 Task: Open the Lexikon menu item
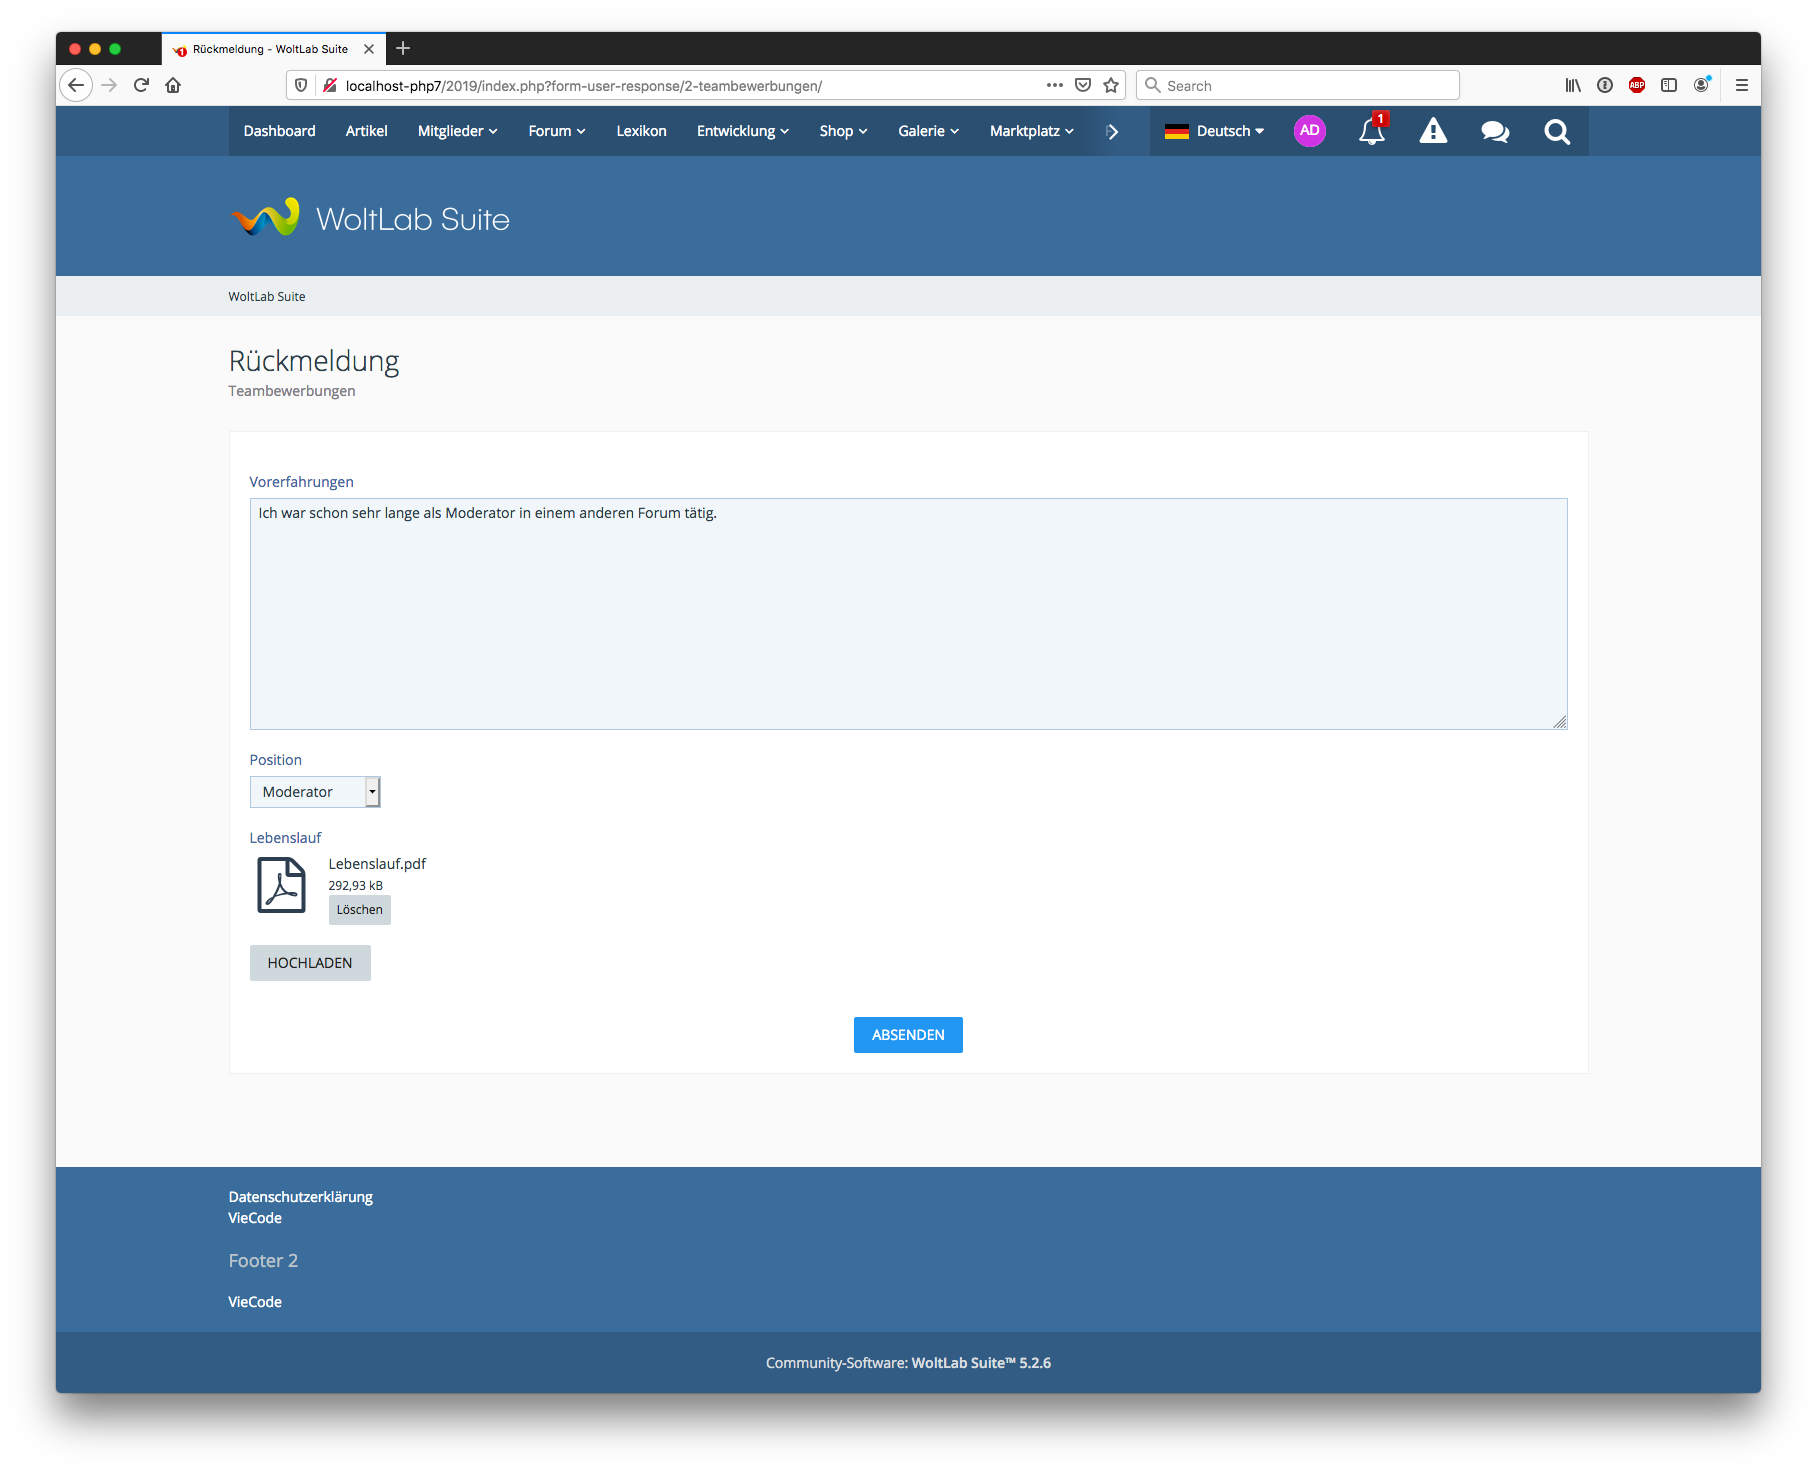coord(641,131)
